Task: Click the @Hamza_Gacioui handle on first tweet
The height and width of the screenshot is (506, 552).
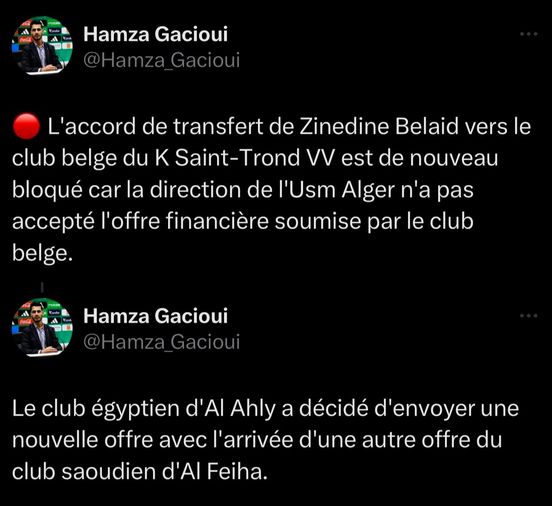Action: tap(162, 60)
